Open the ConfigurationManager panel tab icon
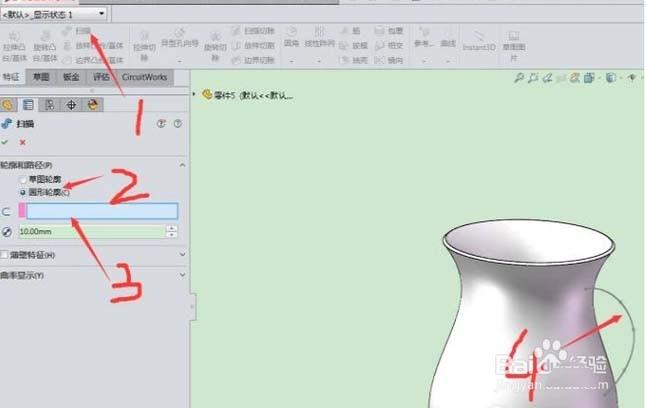 [49, 105]
